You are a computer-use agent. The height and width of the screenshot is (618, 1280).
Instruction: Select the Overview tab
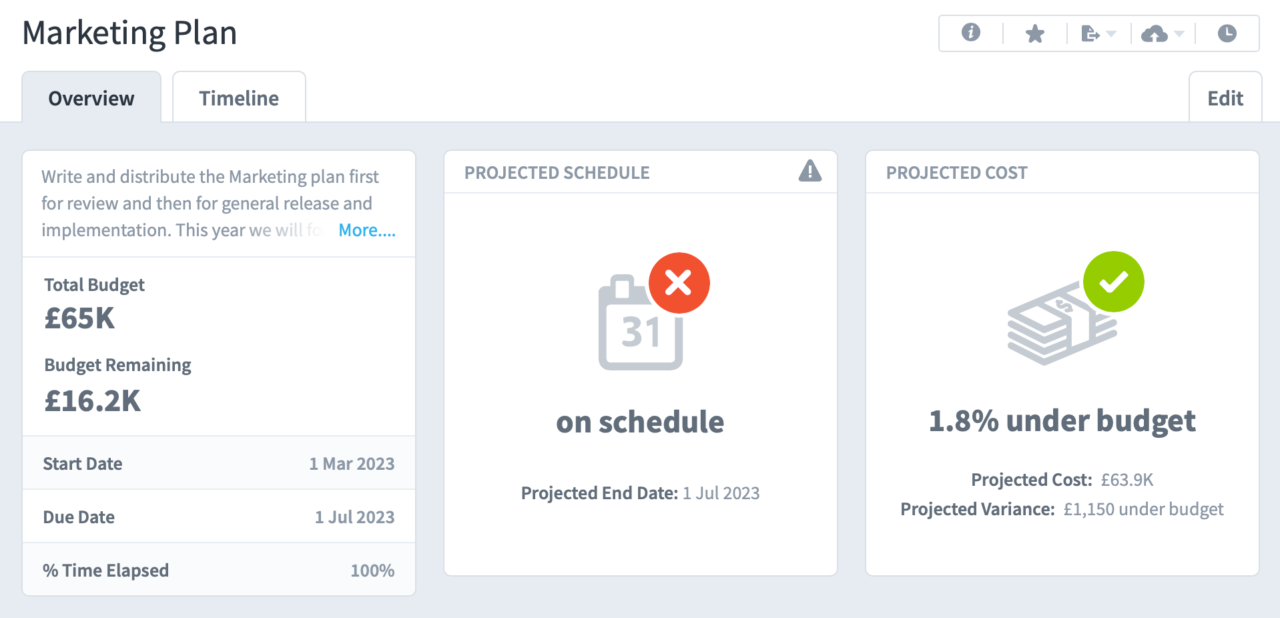pos(90,97)
